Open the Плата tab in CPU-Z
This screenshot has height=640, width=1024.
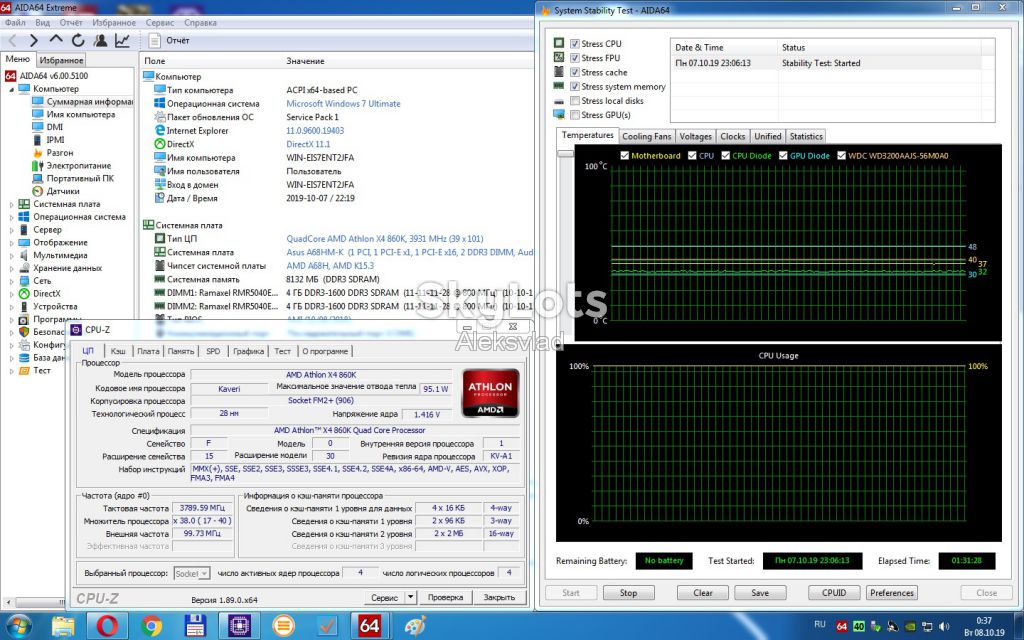click(x=148, y=351)
